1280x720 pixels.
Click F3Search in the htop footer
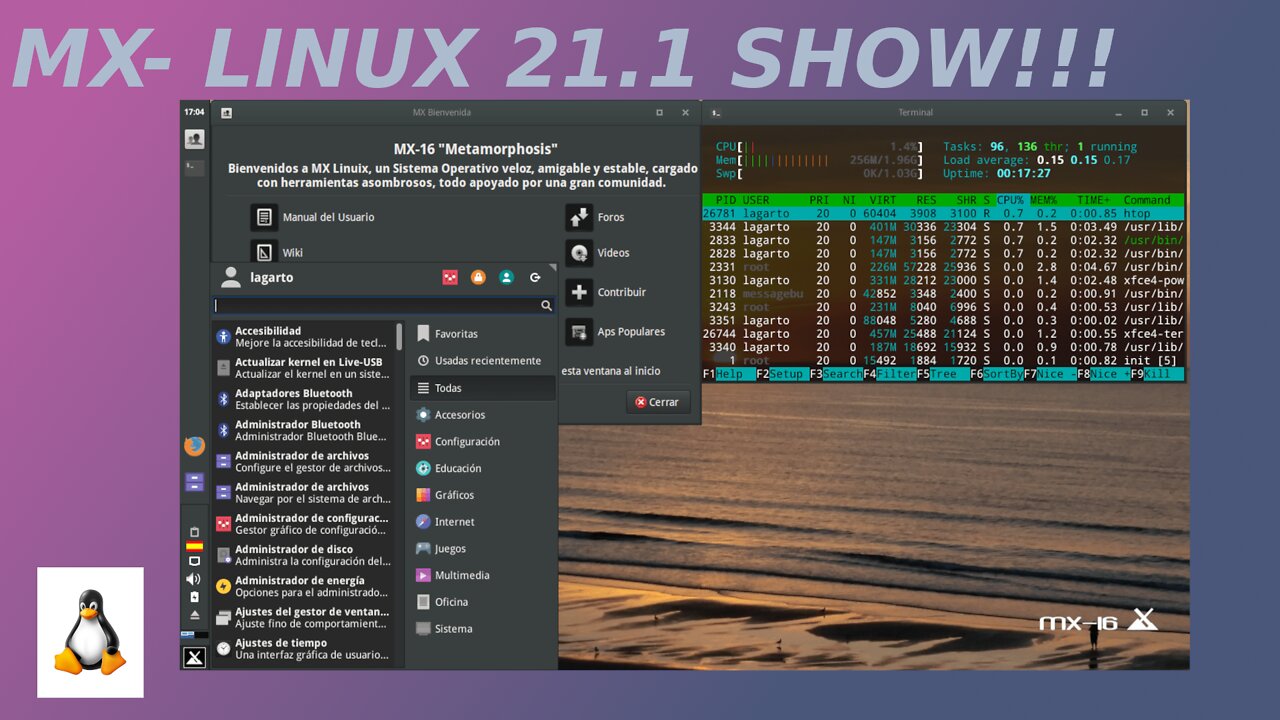tap(836, 374)
